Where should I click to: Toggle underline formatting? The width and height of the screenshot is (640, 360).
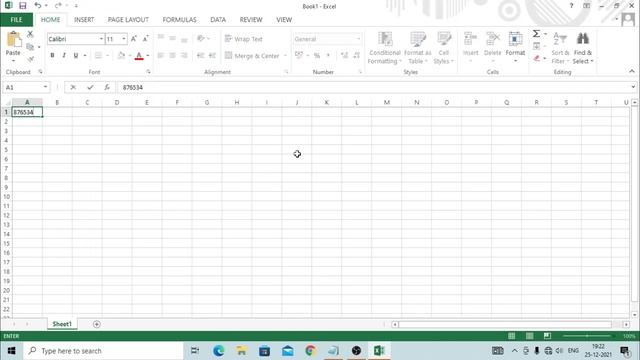[76, 55]
